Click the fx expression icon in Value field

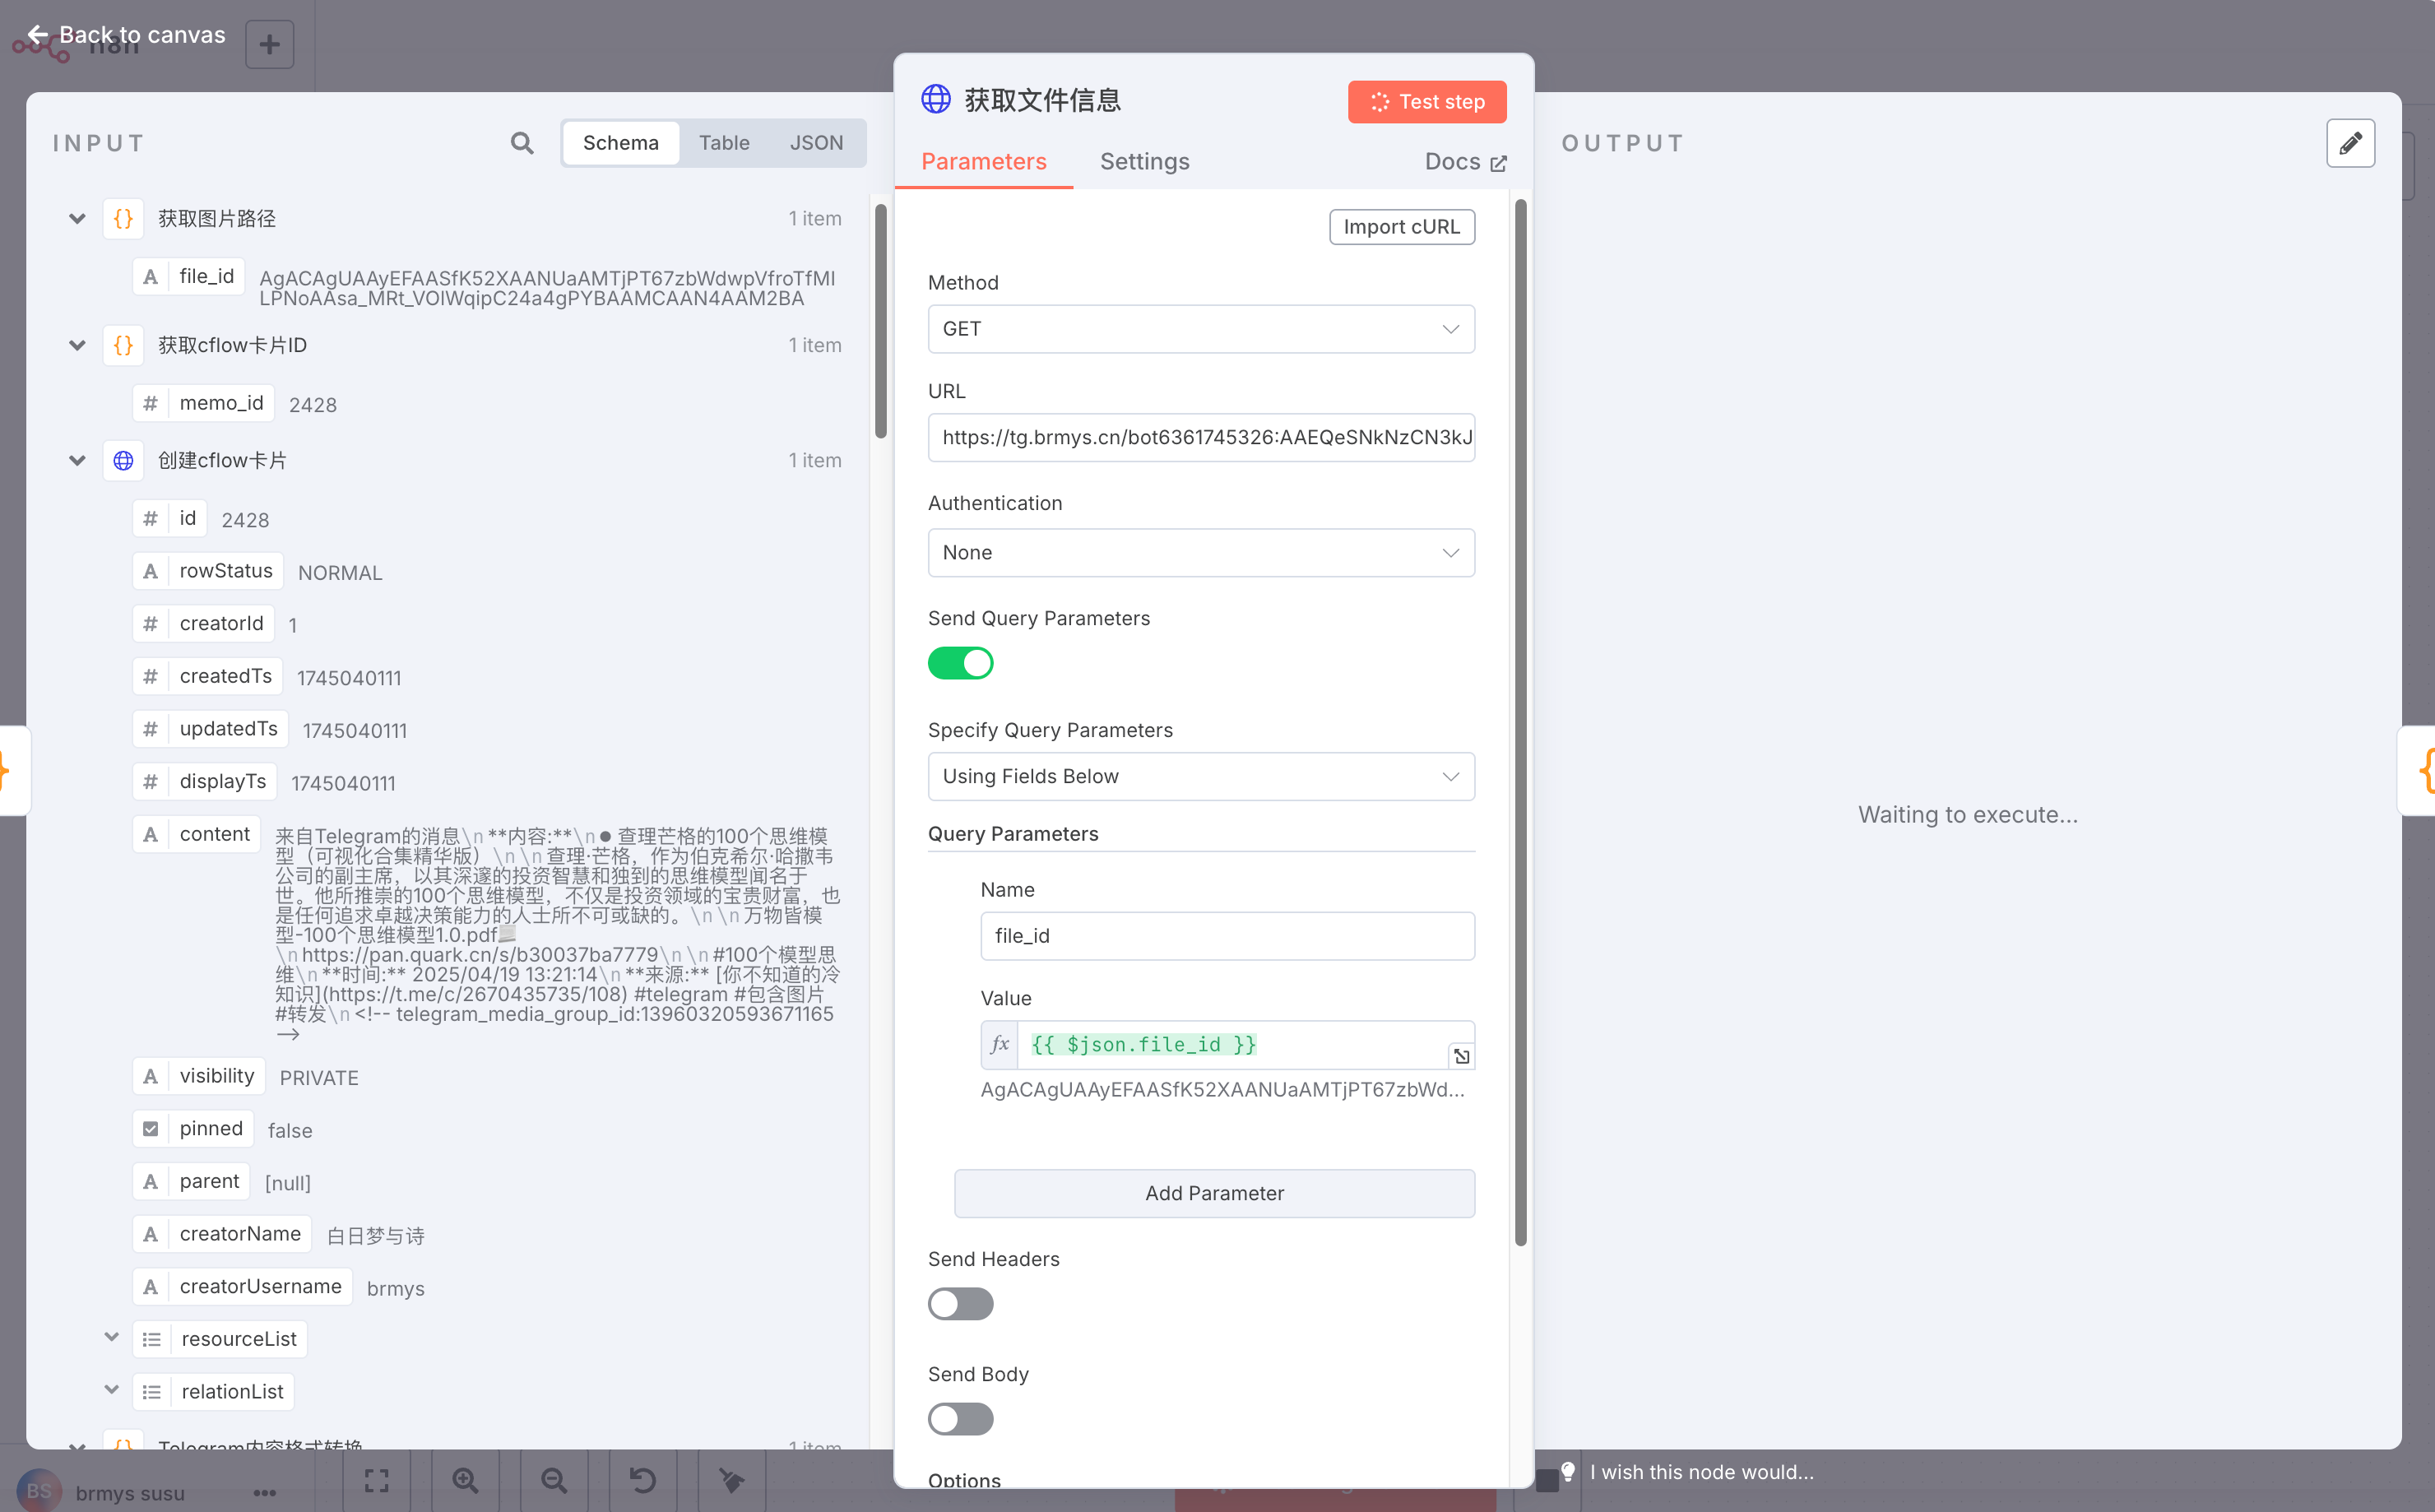[x=999, y=1044]
